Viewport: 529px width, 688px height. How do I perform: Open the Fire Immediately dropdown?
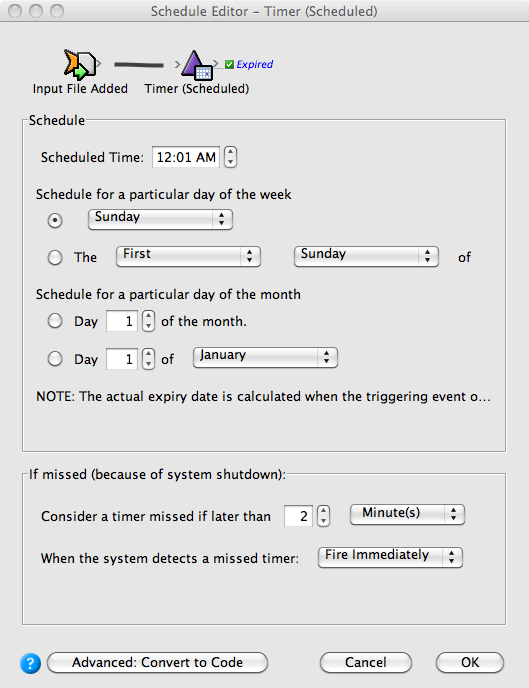[390, 557]
